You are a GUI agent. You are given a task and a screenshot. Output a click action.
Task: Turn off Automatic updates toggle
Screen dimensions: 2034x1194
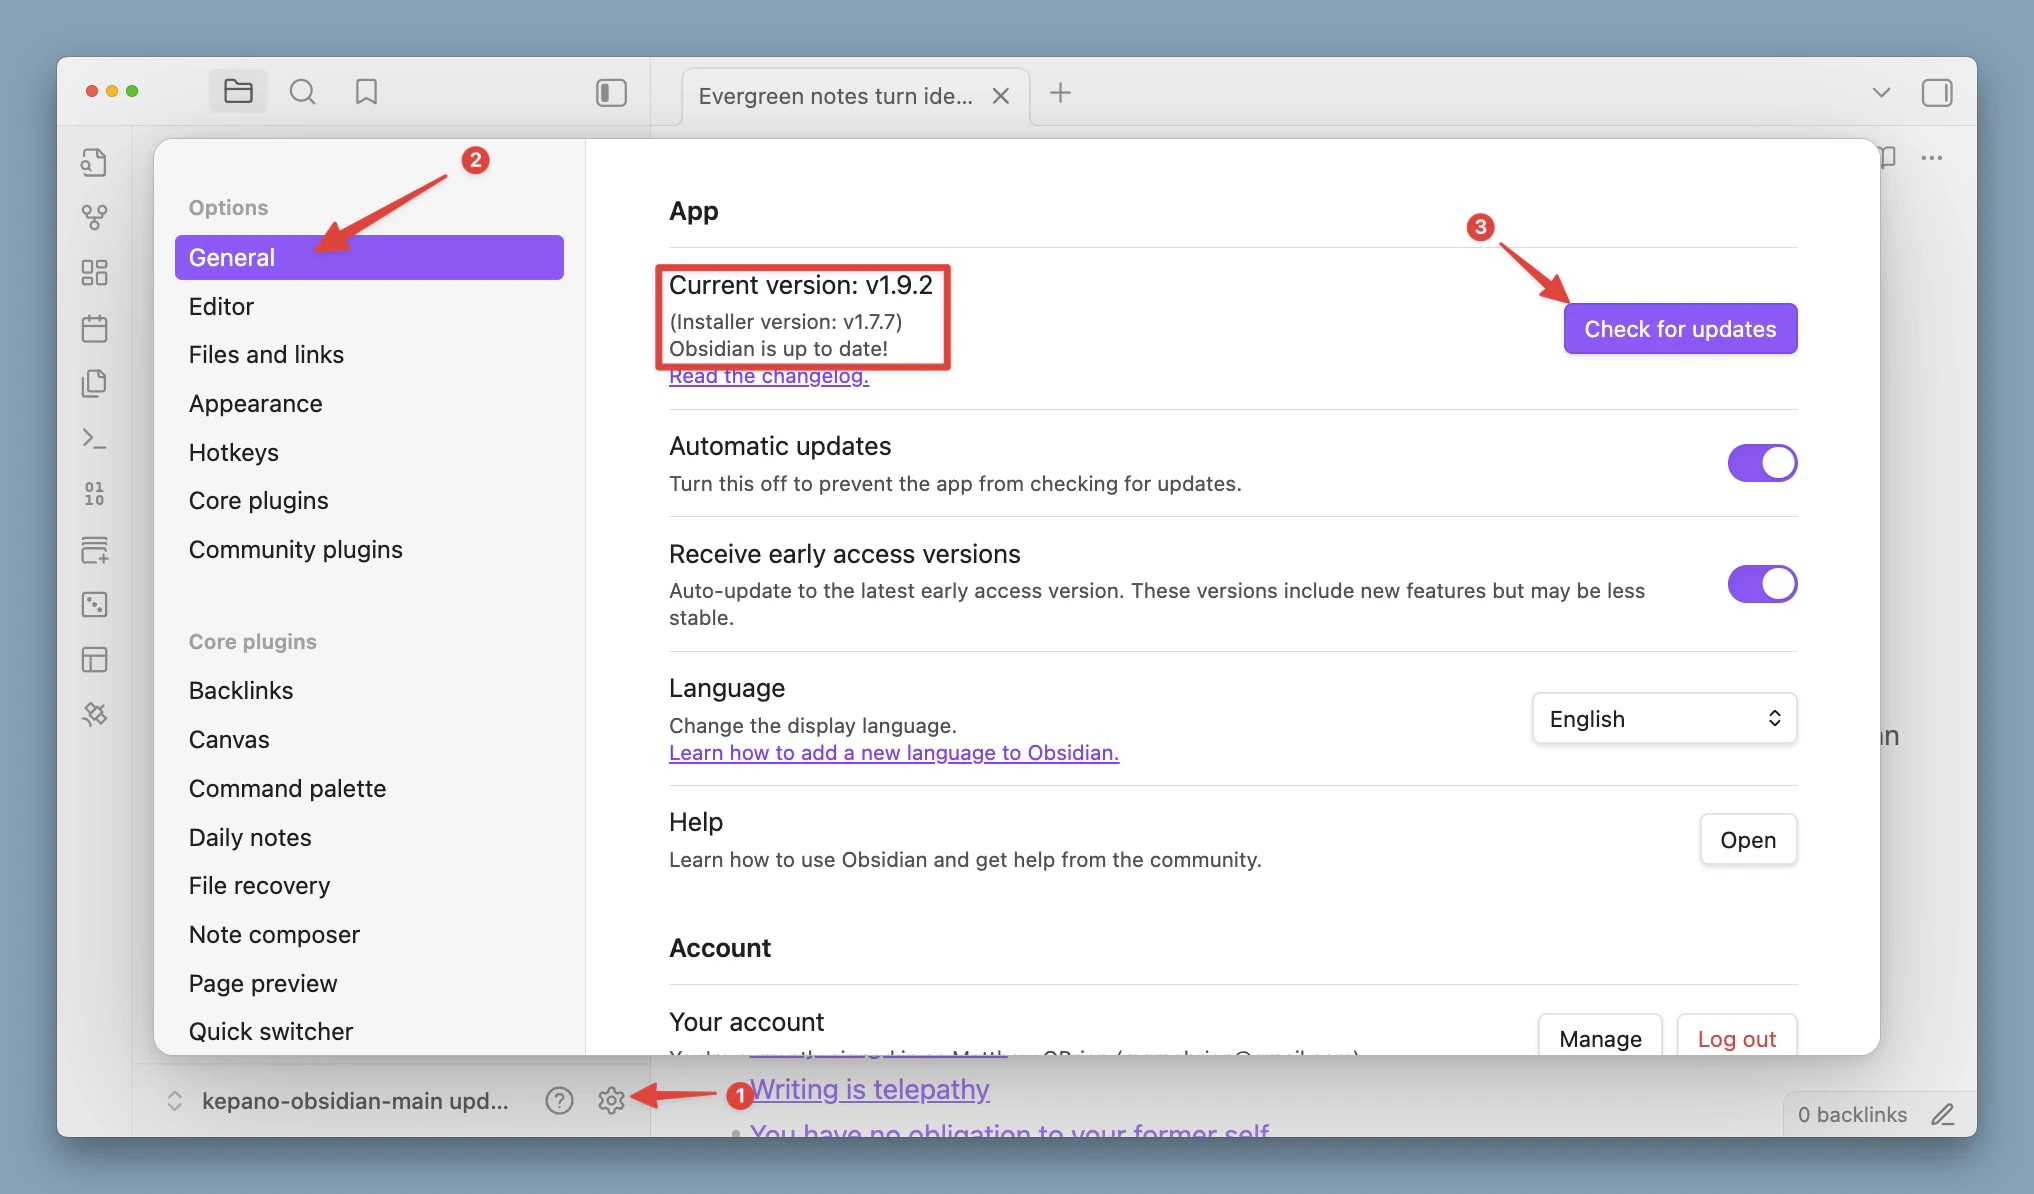coord(1762,463)
